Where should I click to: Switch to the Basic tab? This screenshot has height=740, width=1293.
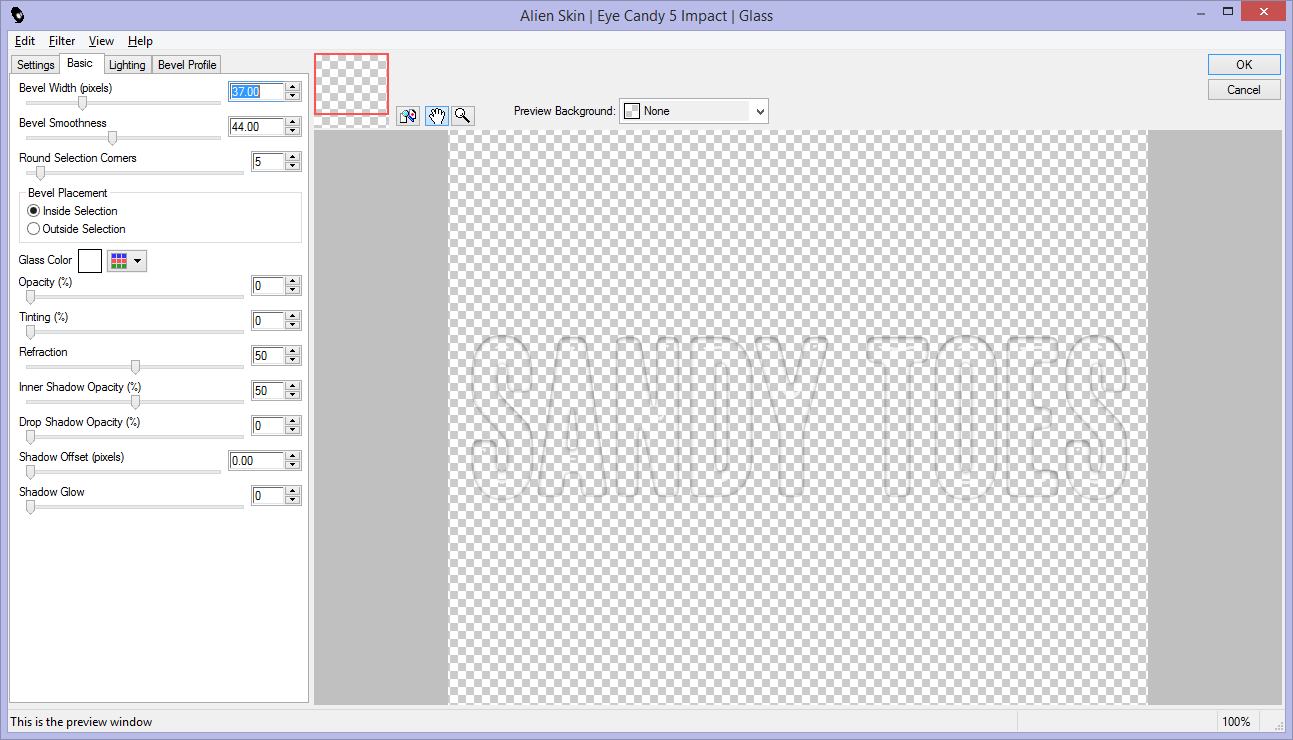[x=80, y=64]
